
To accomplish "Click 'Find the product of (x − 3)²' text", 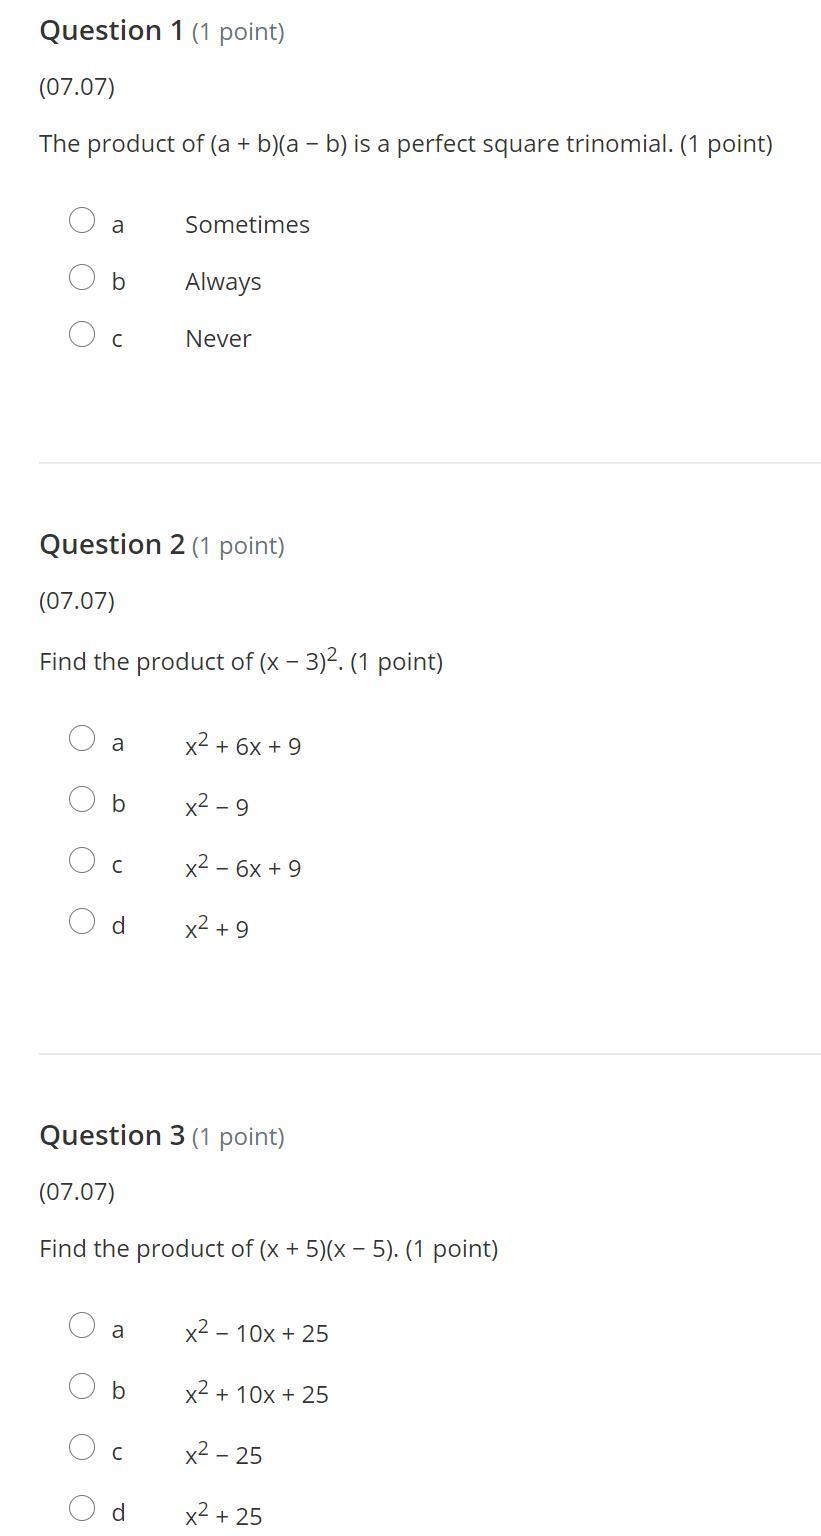I will pos(240,662).
